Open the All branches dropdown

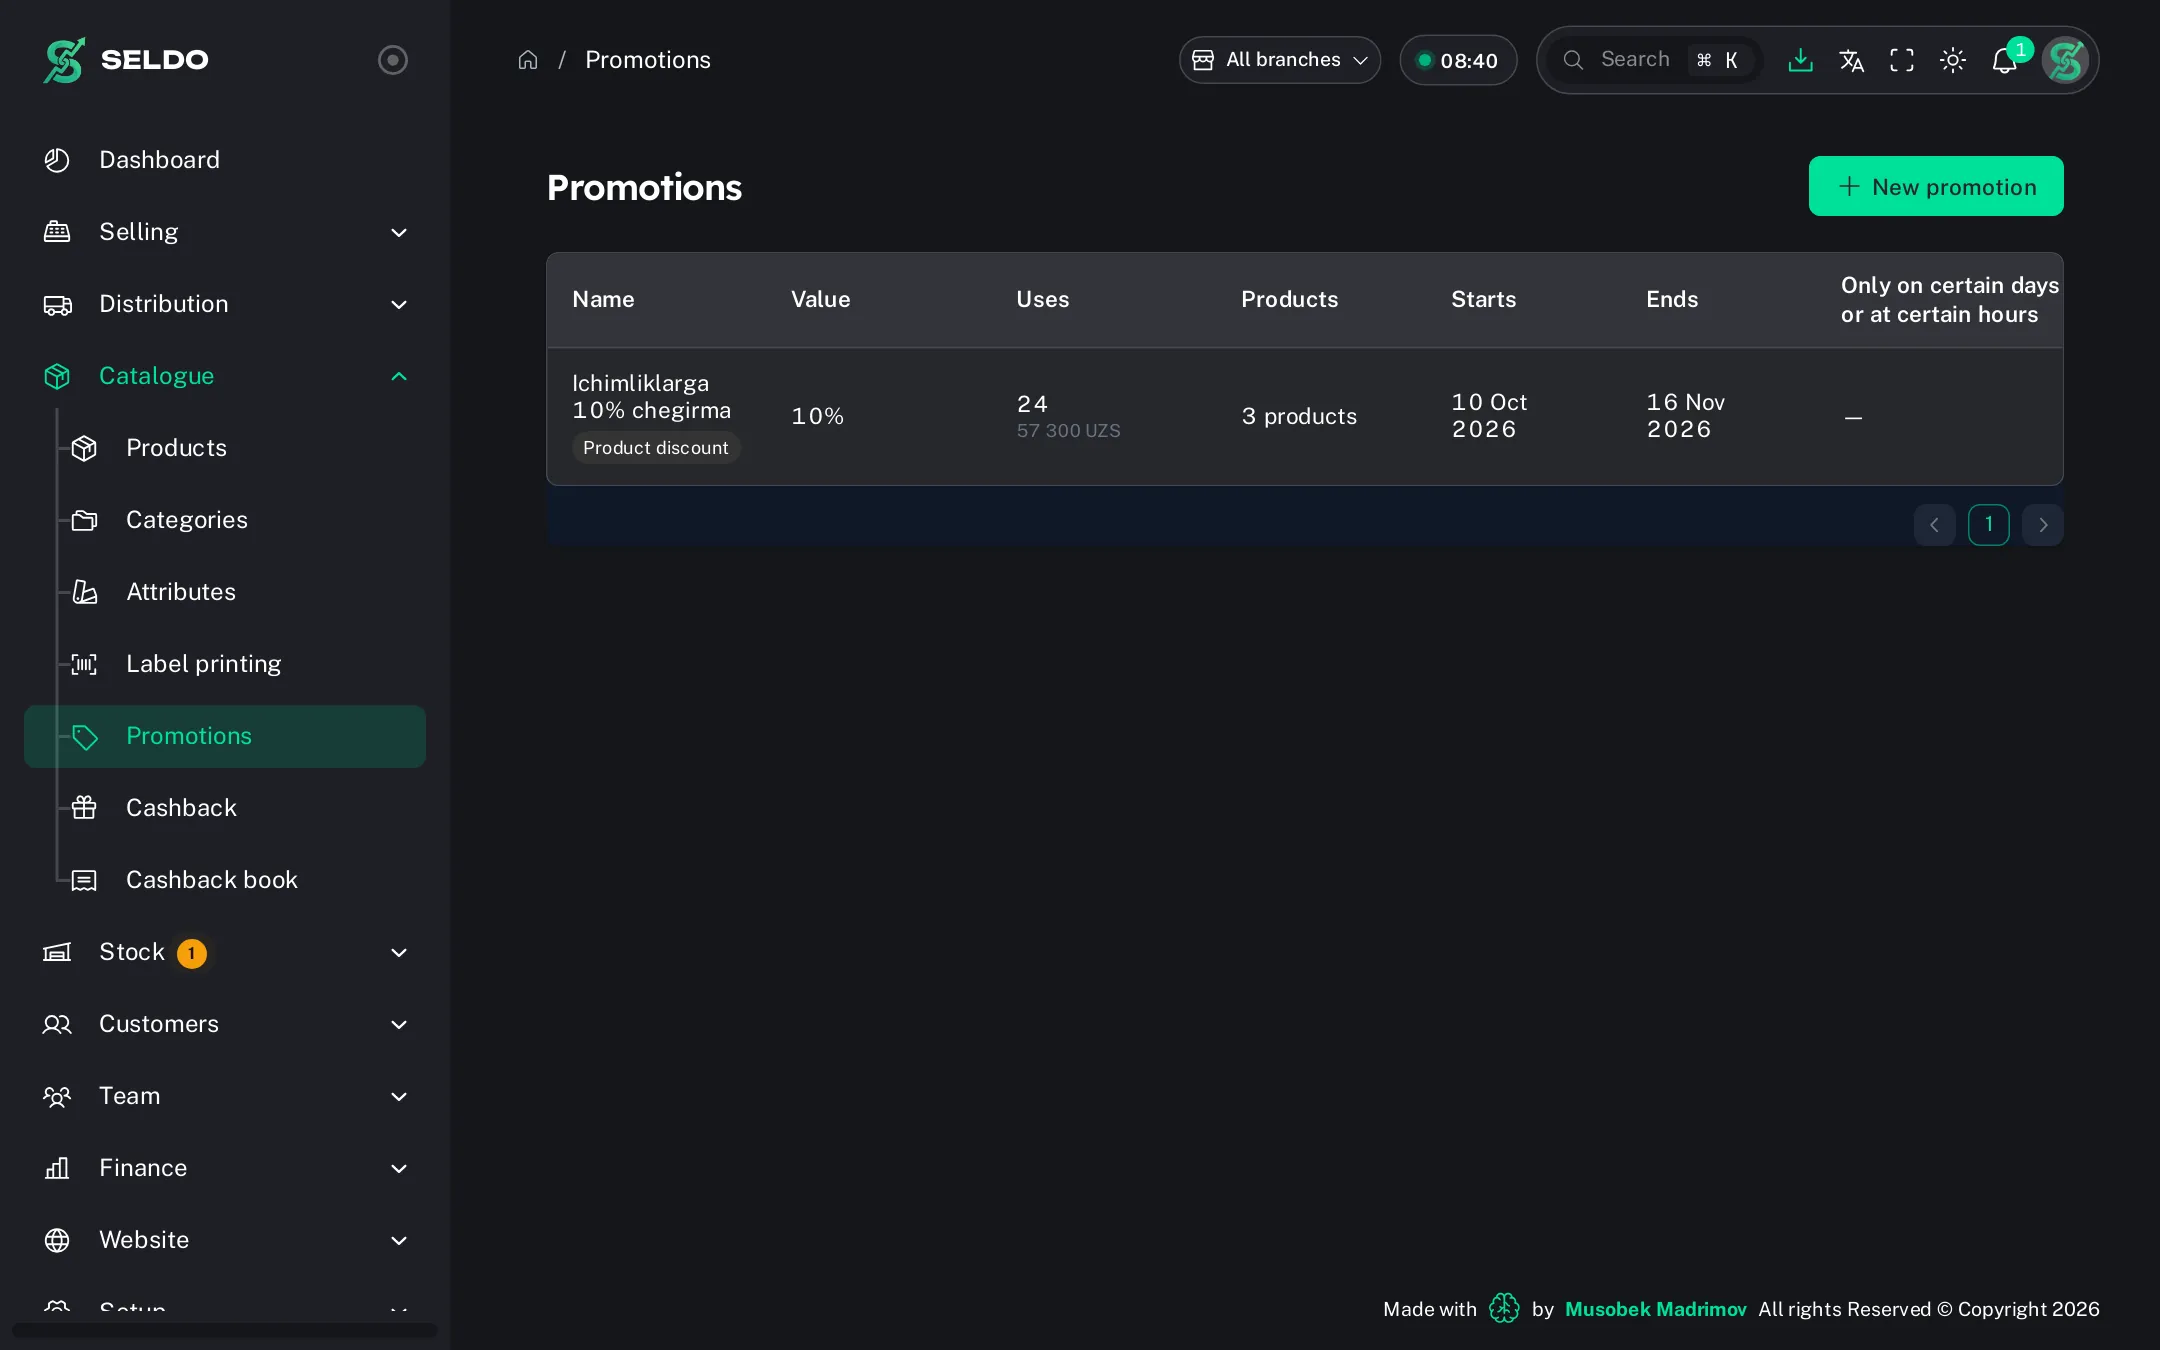click(x=1280, y=60)
